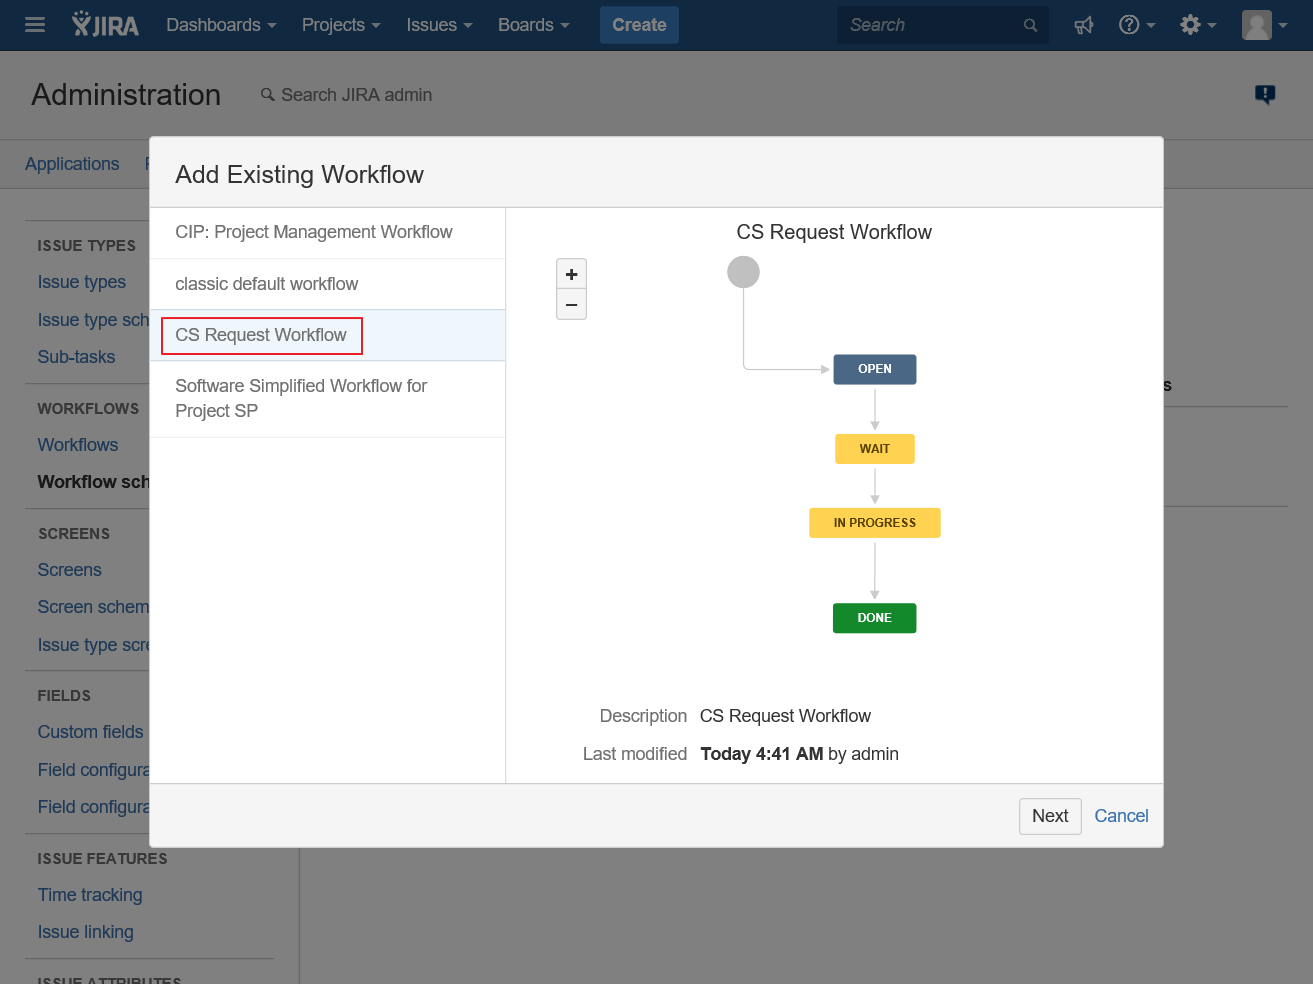Select classic default workflow entry
Screen dimensions: 1313x984
tap(327, 284)
